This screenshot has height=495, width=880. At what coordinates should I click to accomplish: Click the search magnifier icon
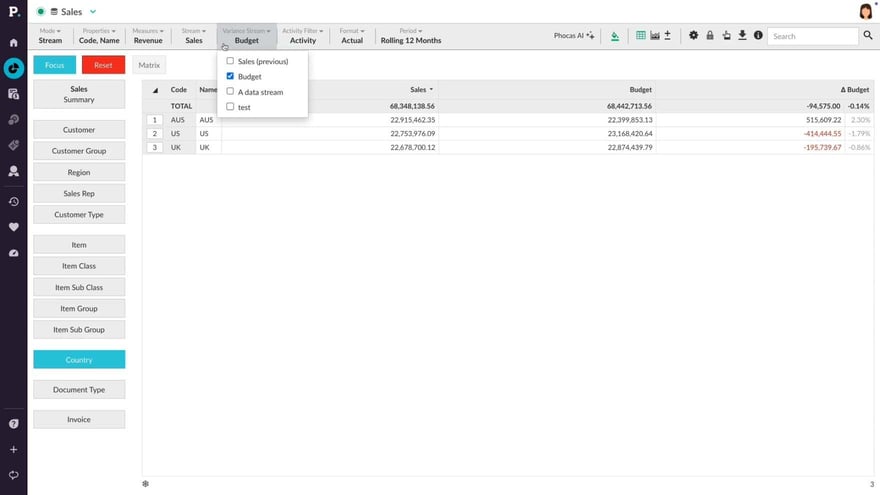pos(867,36)
